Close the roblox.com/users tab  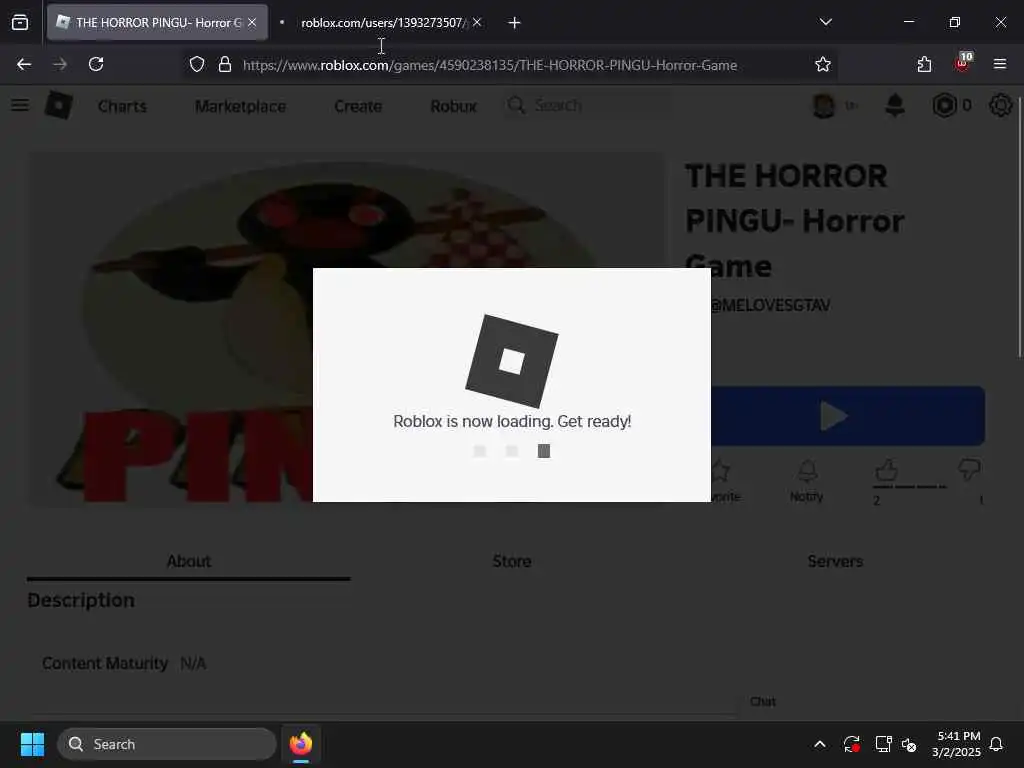(477, 22)
